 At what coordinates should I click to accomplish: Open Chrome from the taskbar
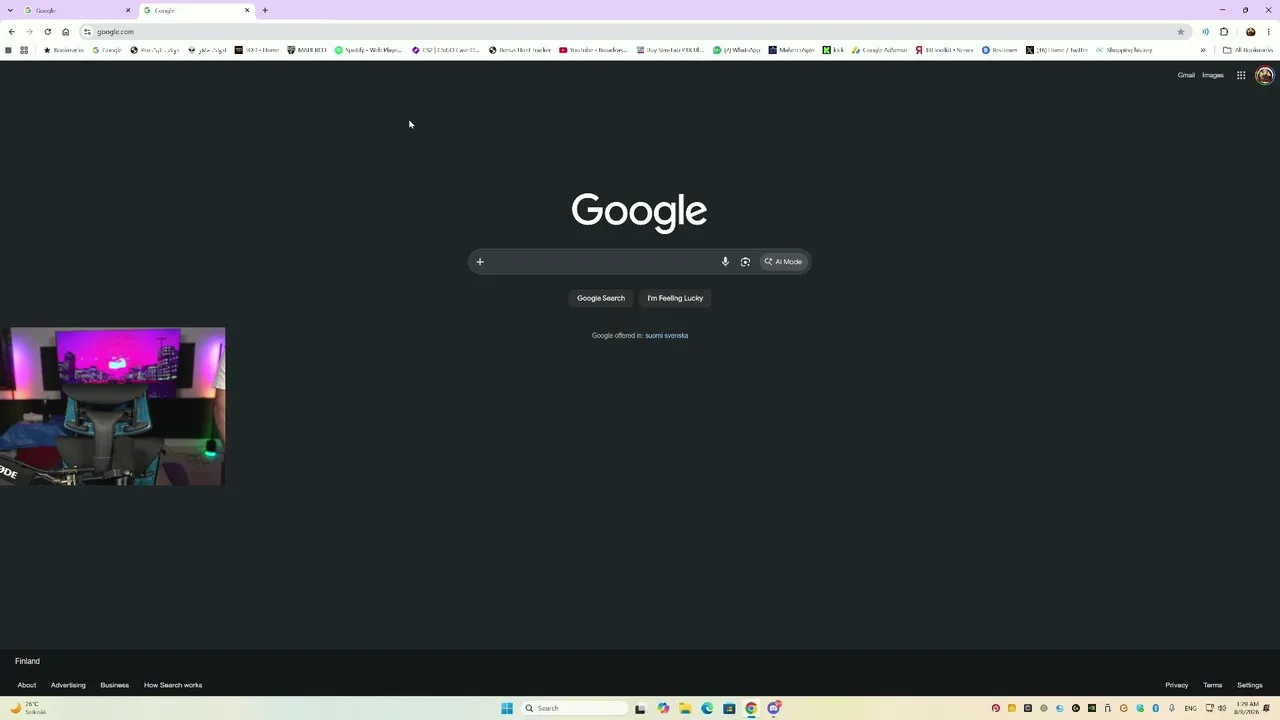tap(751, 708)
